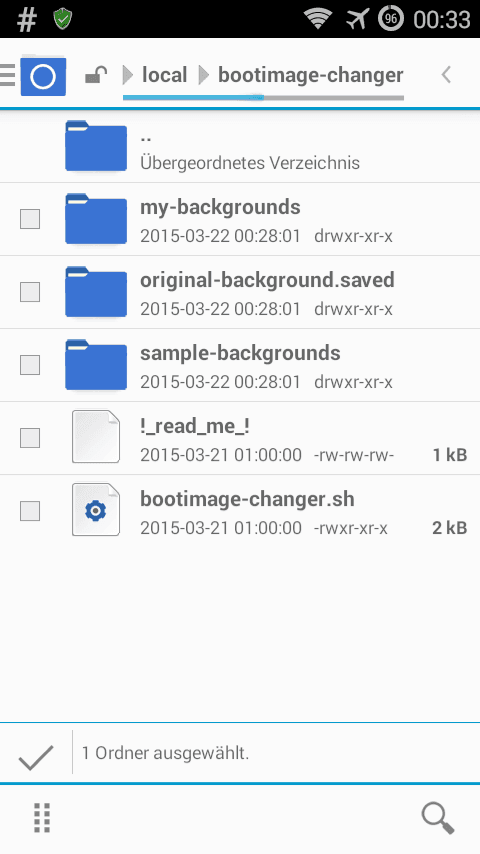Go to the local breadcrumb segment
This screenshot has width=480, height=854.
point(165,75)
